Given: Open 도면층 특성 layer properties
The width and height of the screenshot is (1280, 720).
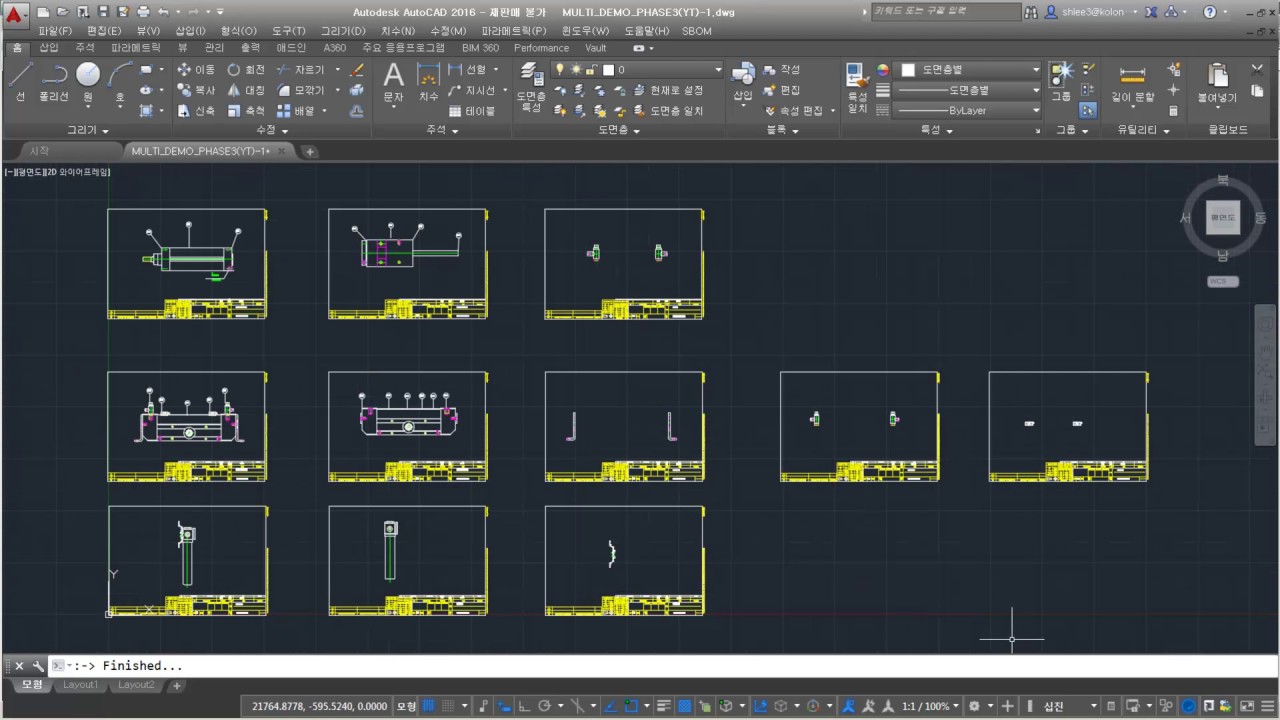Looking at the screenshot, I should 531,86.
